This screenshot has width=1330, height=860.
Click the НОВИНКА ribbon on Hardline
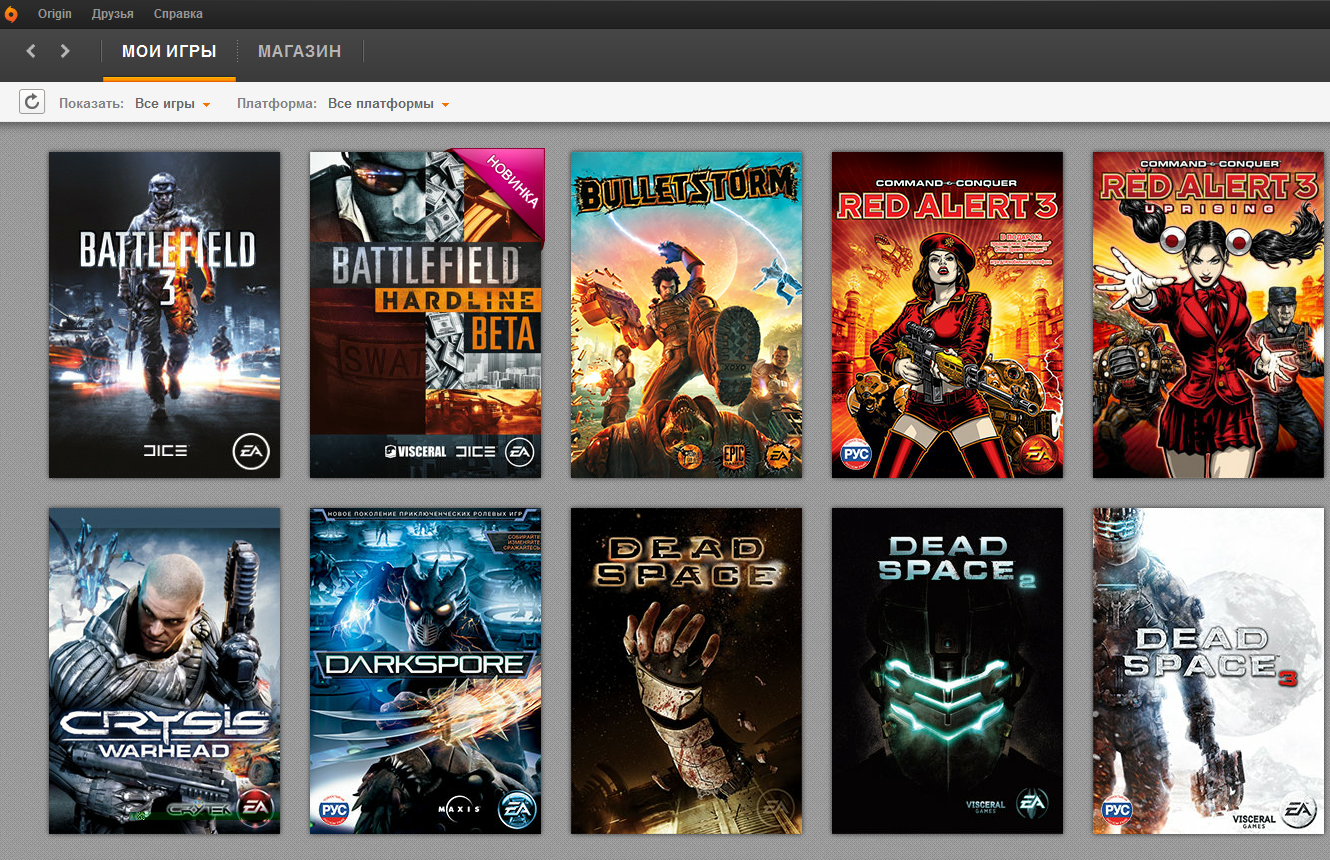(510, 184)
